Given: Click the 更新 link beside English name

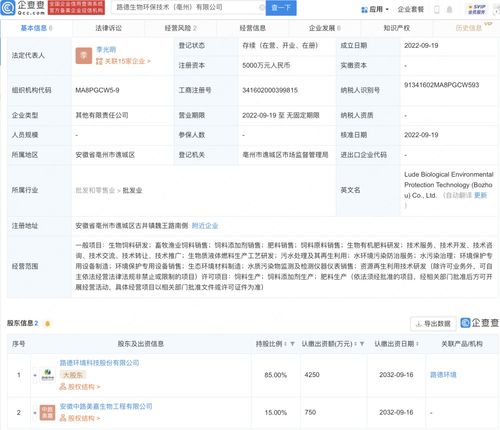Looking at the screenshot, I should pyautogui.click(x=480, y=195).
